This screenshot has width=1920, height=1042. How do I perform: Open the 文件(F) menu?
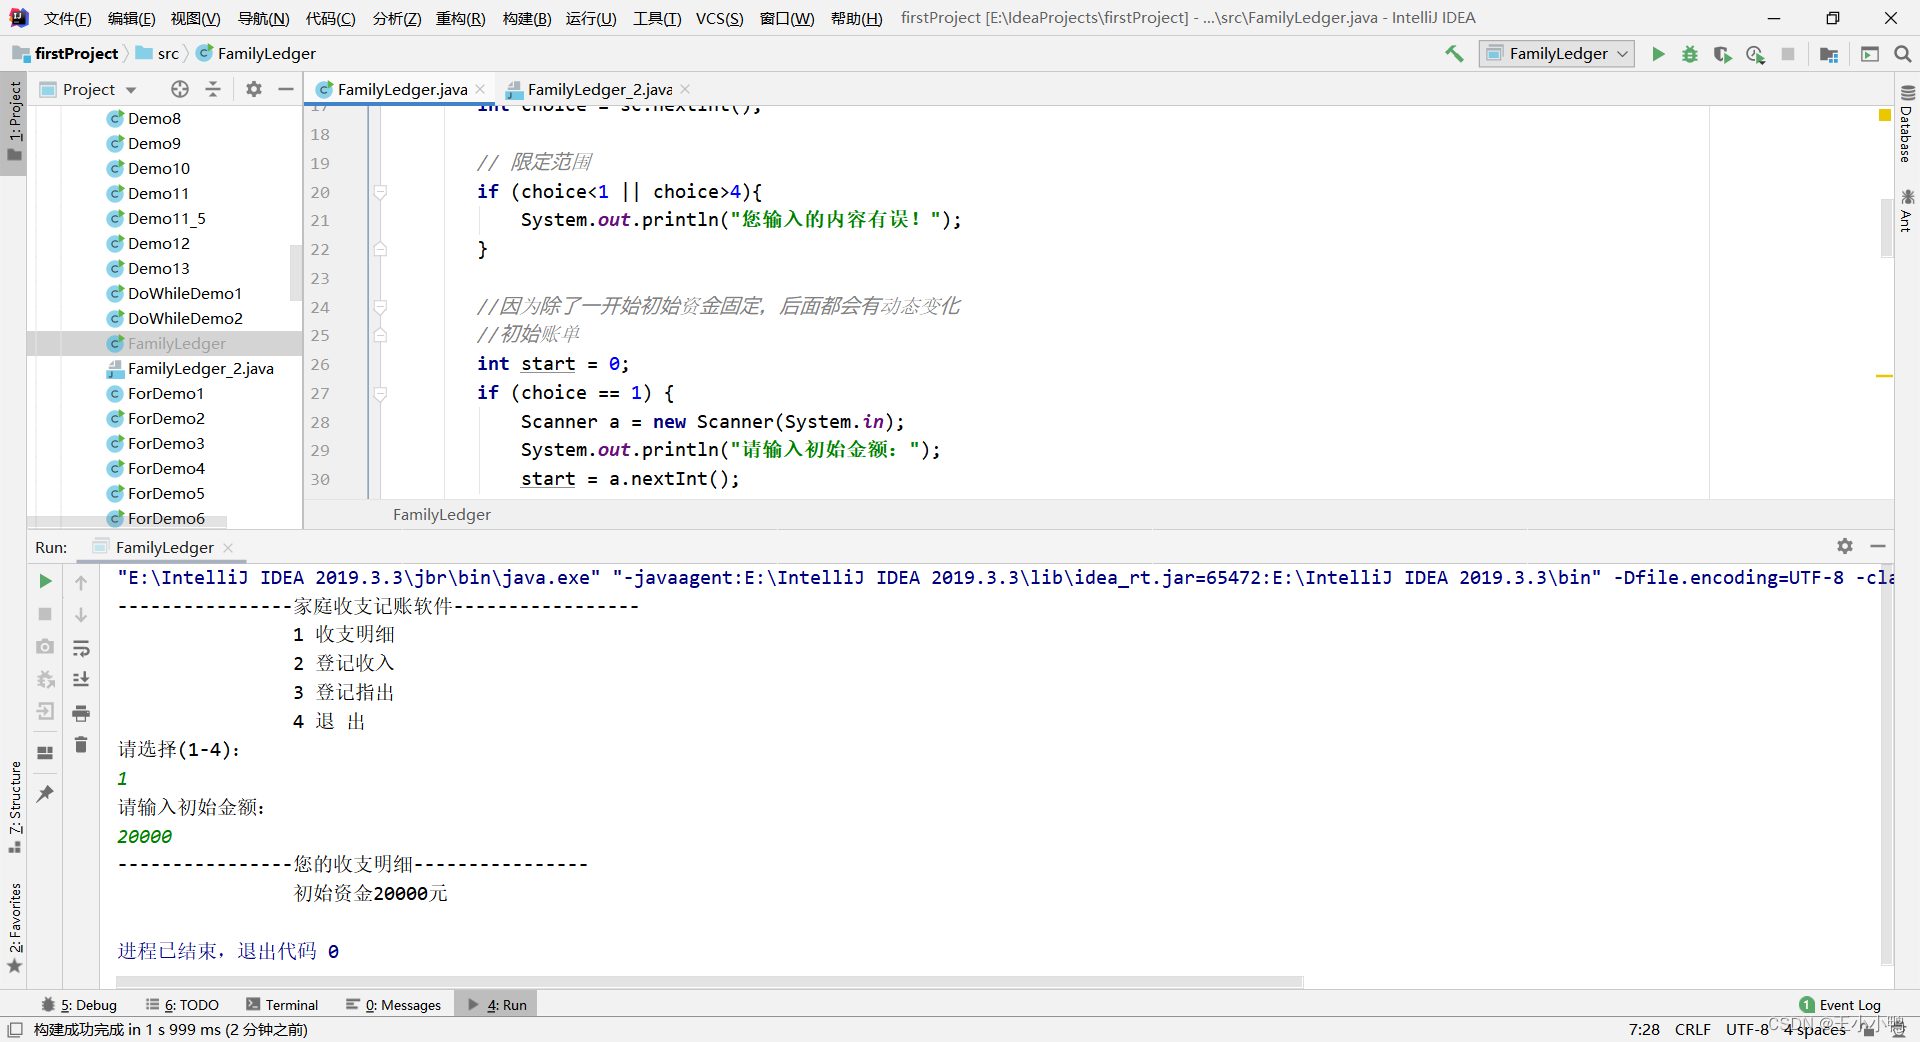coord(68,19)
